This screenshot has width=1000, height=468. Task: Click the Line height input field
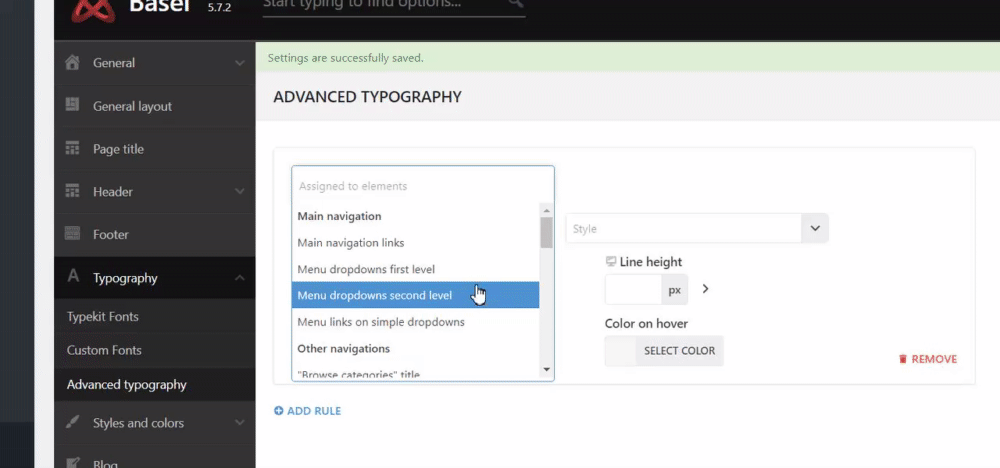click(633, 290)
